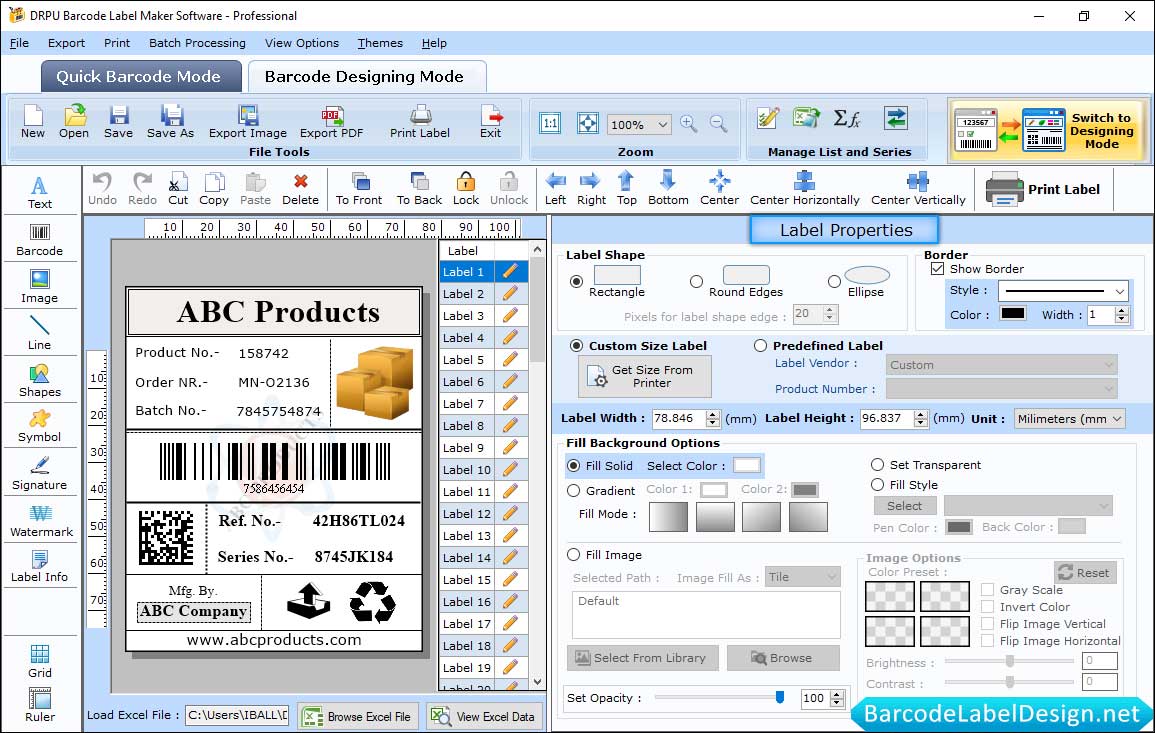This screenshot has height=733, width=1155.
Task: Pick border Color black swatch
Action: pyautogui.click(x=1012, y=314)
